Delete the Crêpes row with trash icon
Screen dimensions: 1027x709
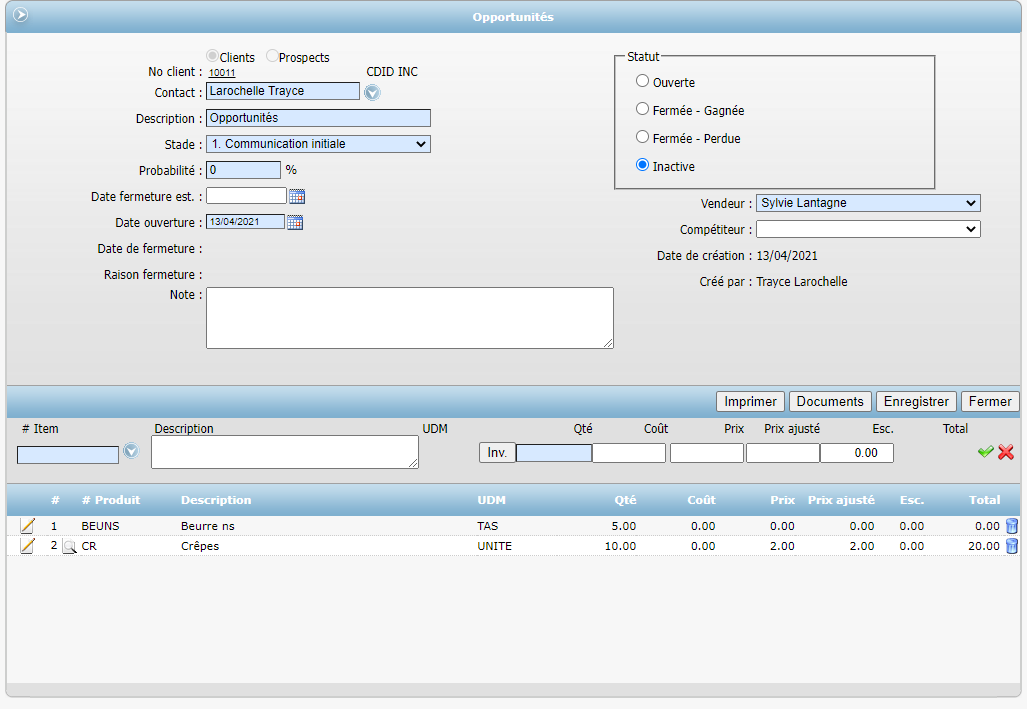[x=1012, y=546]
